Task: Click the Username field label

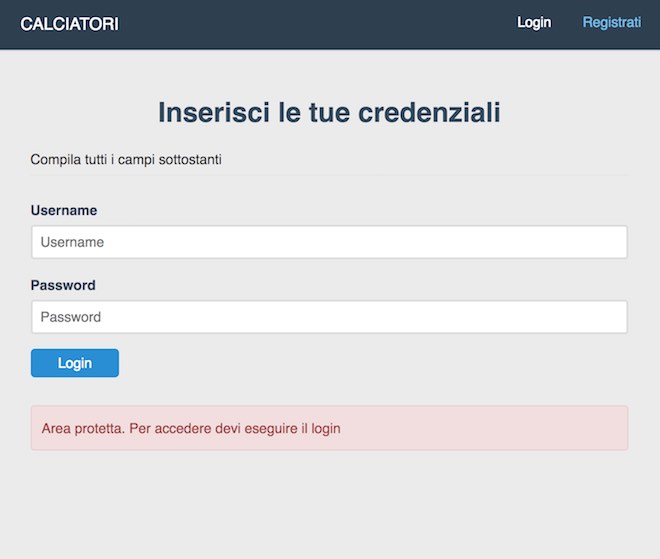Action: tap(64, 210)
